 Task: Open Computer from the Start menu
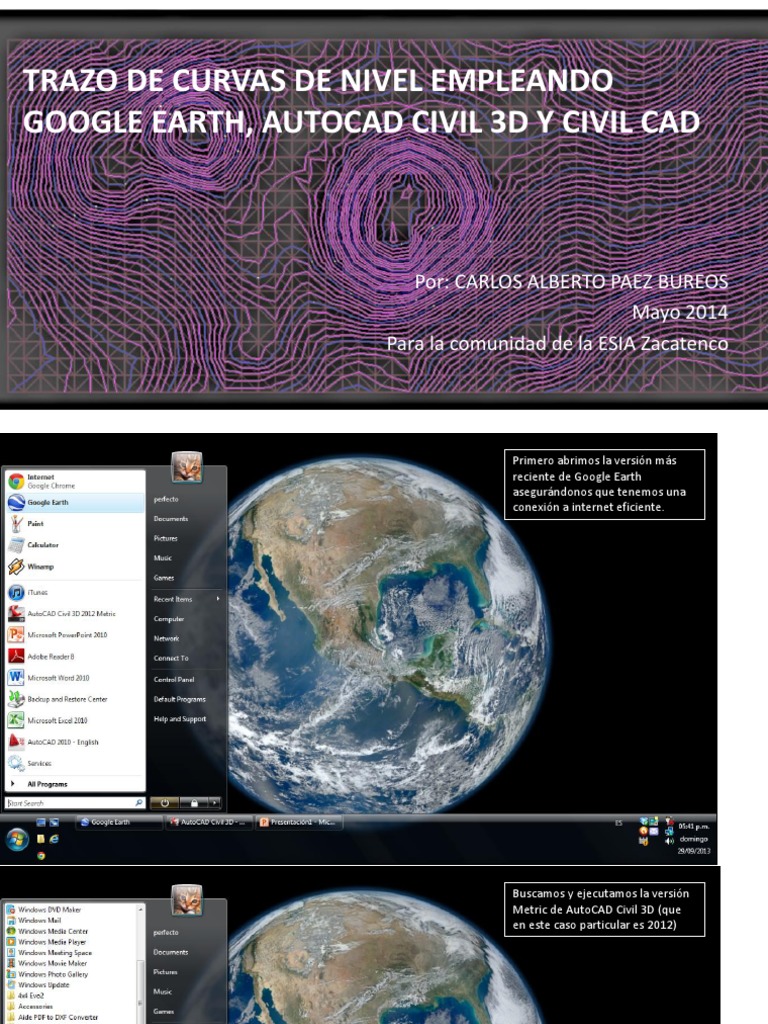click(168, 618)
